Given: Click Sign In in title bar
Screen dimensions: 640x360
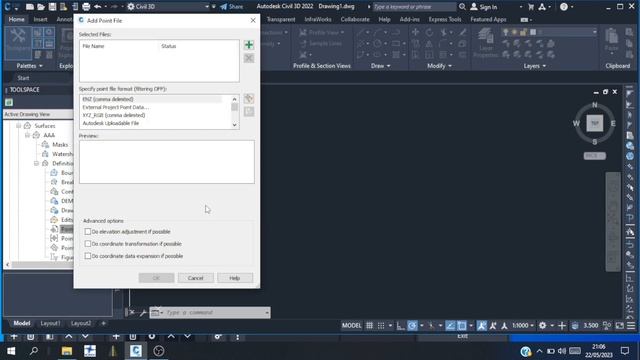Looking at the screenshot, I should point(484,7).
